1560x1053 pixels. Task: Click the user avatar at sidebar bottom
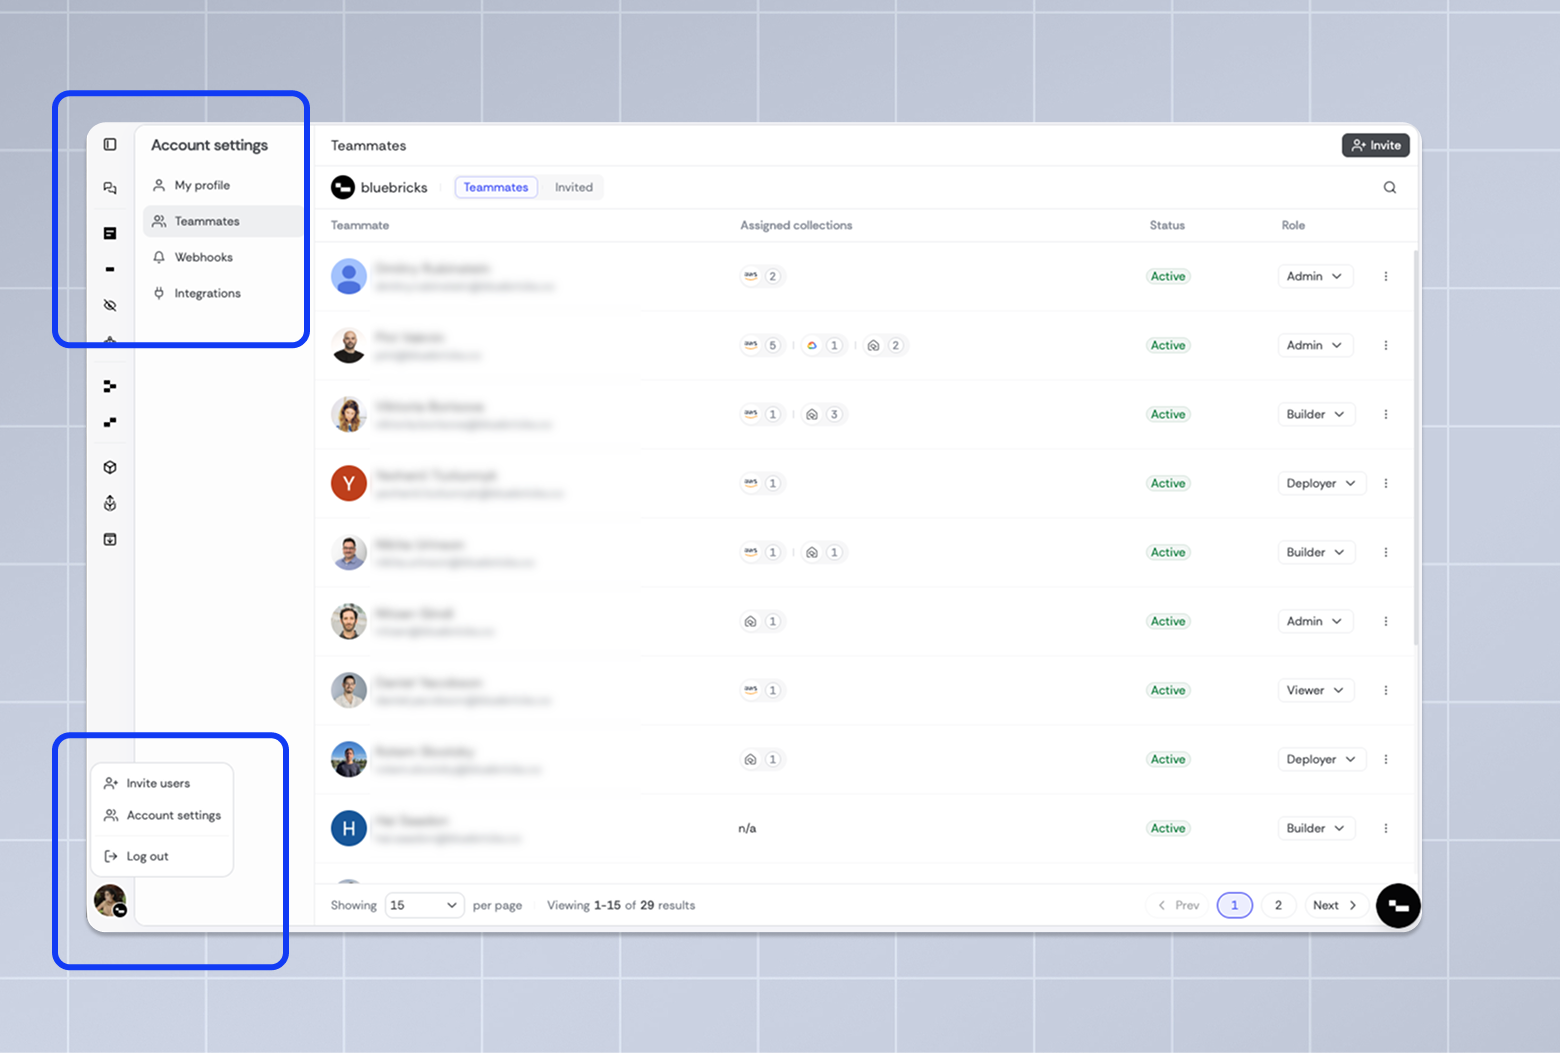coord(110,900)
